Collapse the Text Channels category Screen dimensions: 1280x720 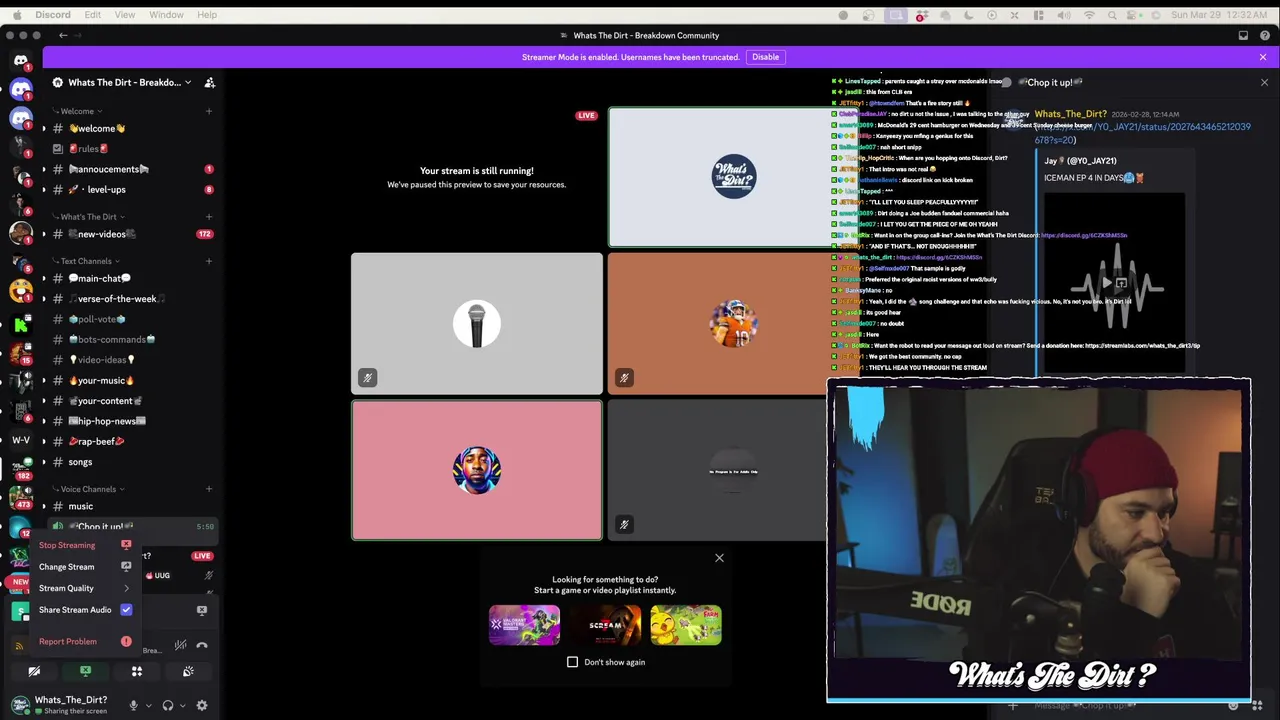pyautogui.click(x=86, y=261)
